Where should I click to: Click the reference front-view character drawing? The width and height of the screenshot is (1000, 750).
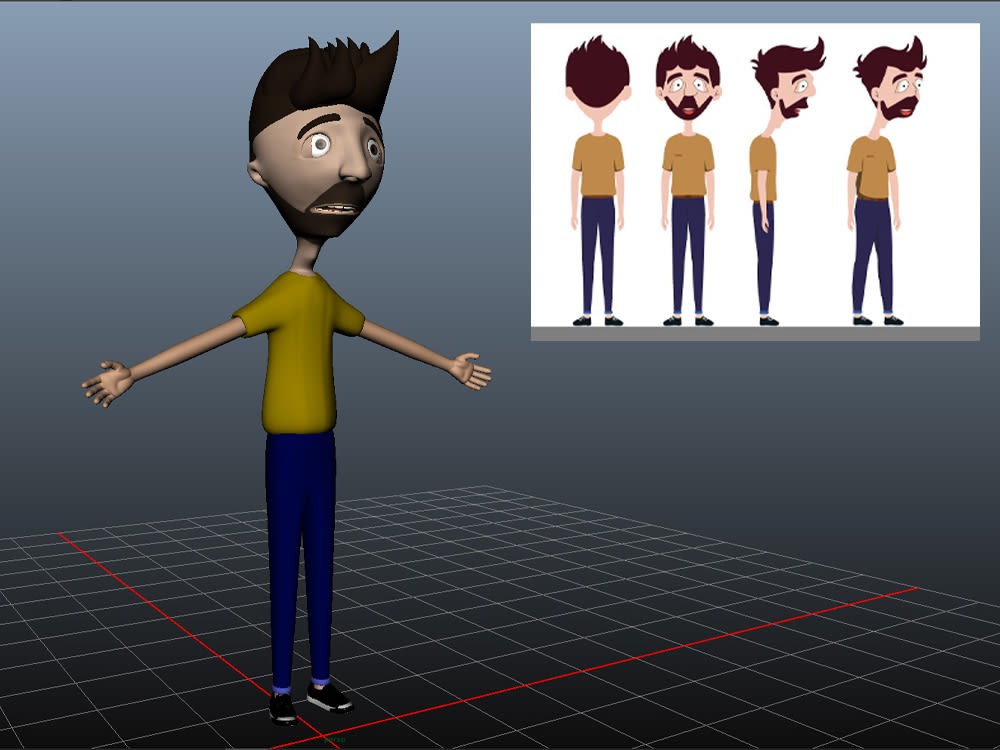point(688,180)
